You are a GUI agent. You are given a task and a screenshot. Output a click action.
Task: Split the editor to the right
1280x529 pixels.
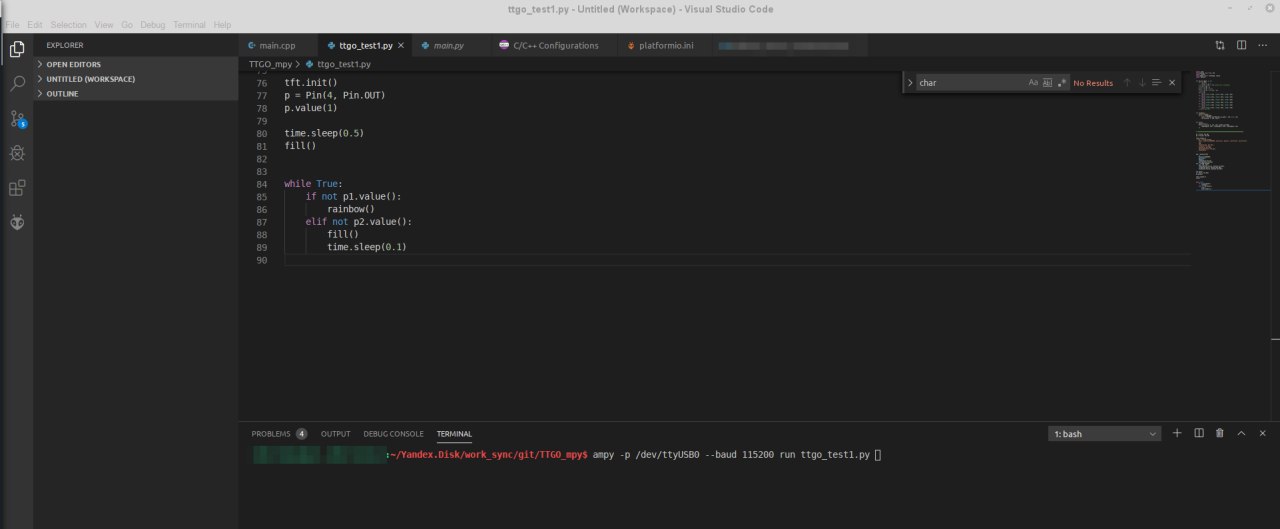1241,45
